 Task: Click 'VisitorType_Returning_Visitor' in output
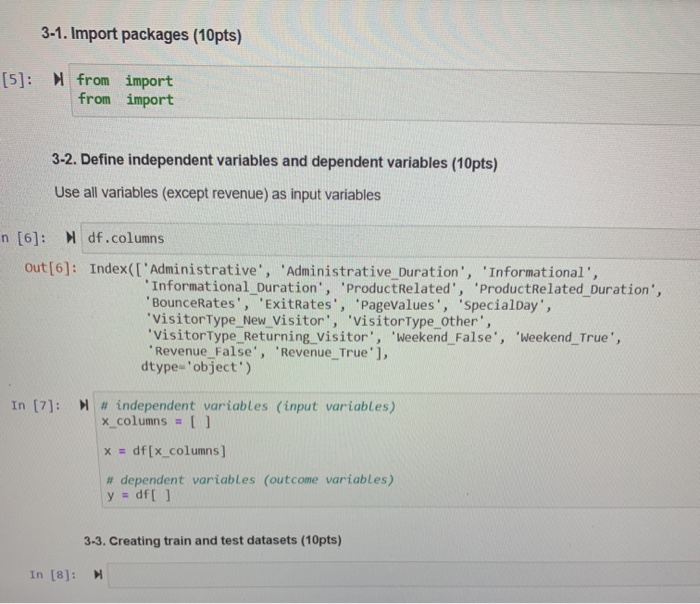262,335
